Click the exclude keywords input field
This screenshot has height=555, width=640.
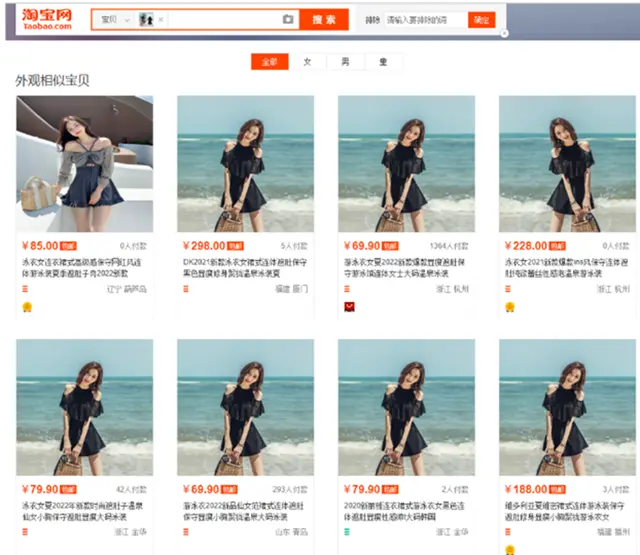[425, 20]
